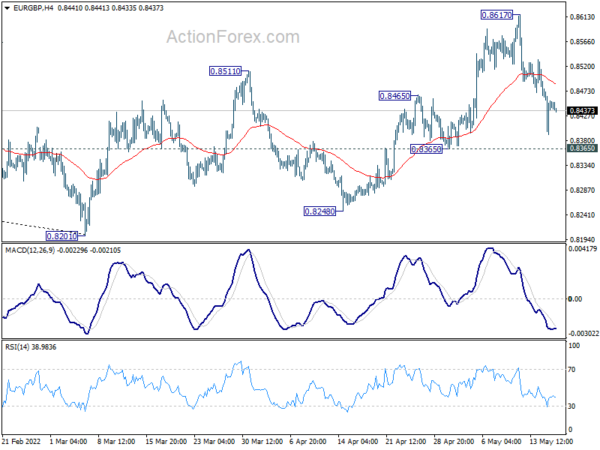Click the 0.85110 price label
The image size is (600, 450).
225,71
